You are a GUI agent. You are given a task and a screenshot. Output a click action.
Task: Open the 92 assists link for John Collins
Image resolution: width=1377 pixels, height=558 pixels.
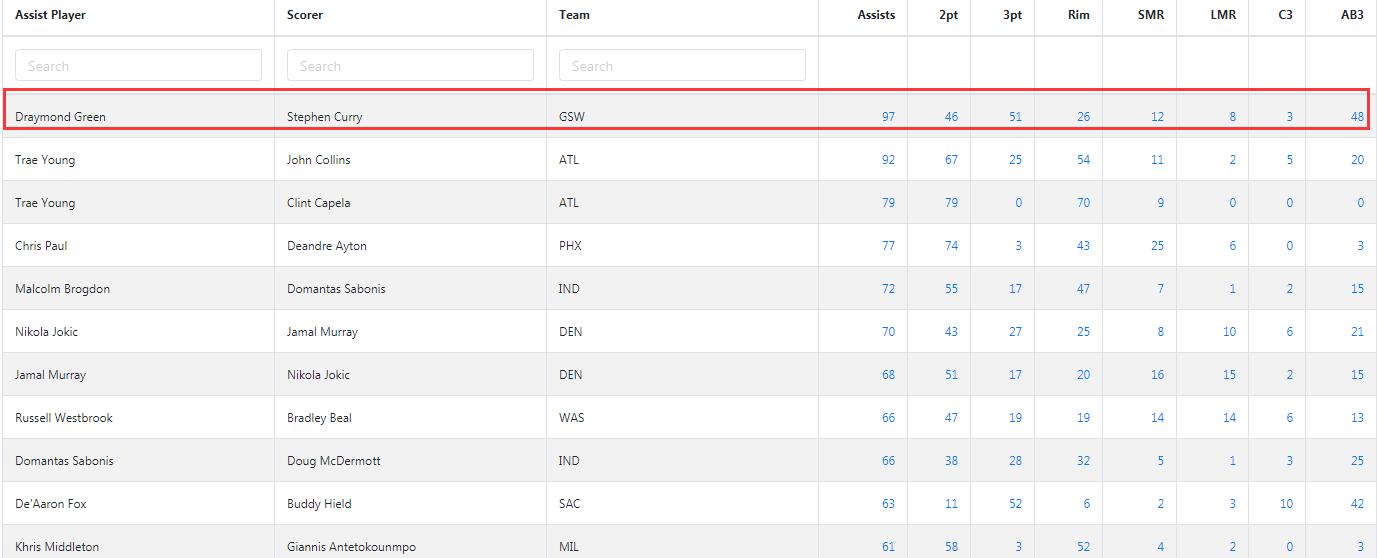888,160
